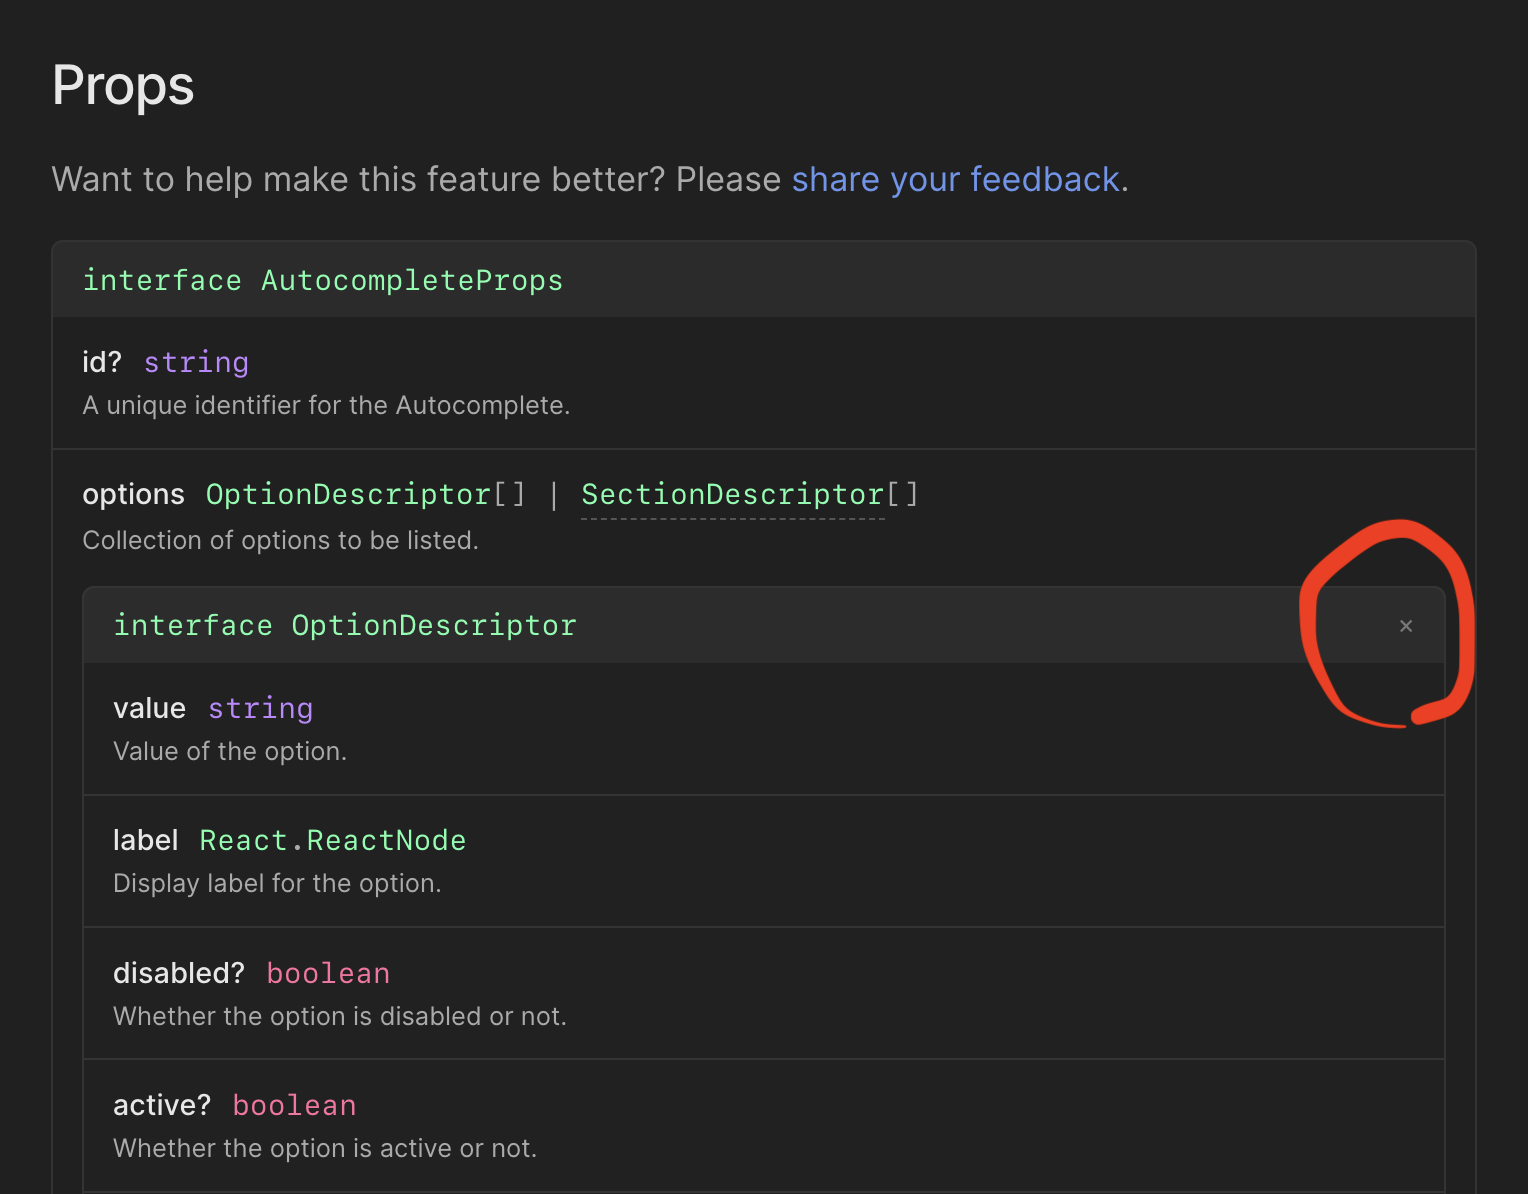Click 'Display label for the option.' description
The width and height of the screenshot is (1528, 1194).
277,883
